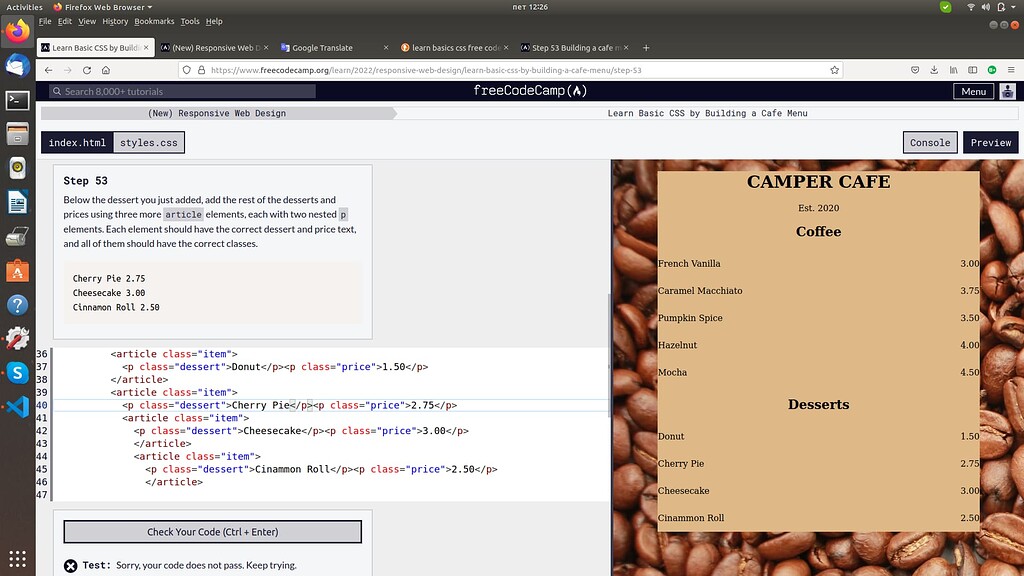
Task: Open the Firefox application menu (hamburger icon)
Action: (x=1011, y=70)
